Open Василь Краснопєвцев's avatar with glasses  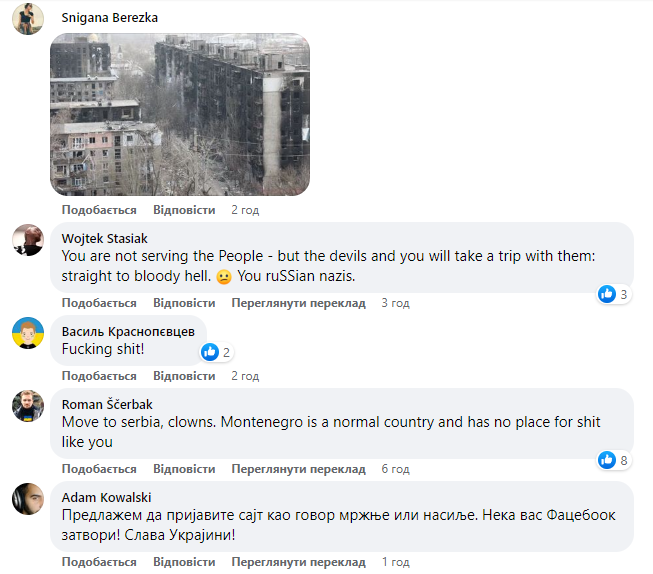[x=28, y=332]
